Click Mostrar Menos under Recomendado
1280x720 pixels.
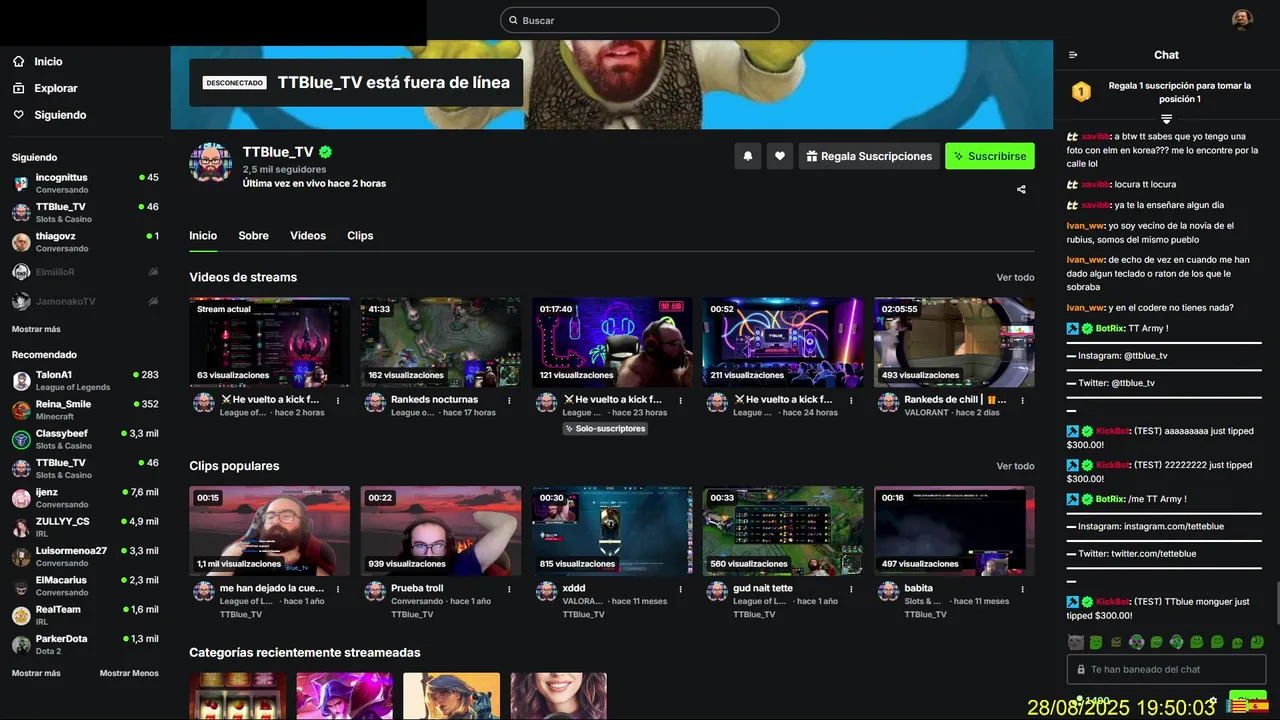(x=129, y=673)
